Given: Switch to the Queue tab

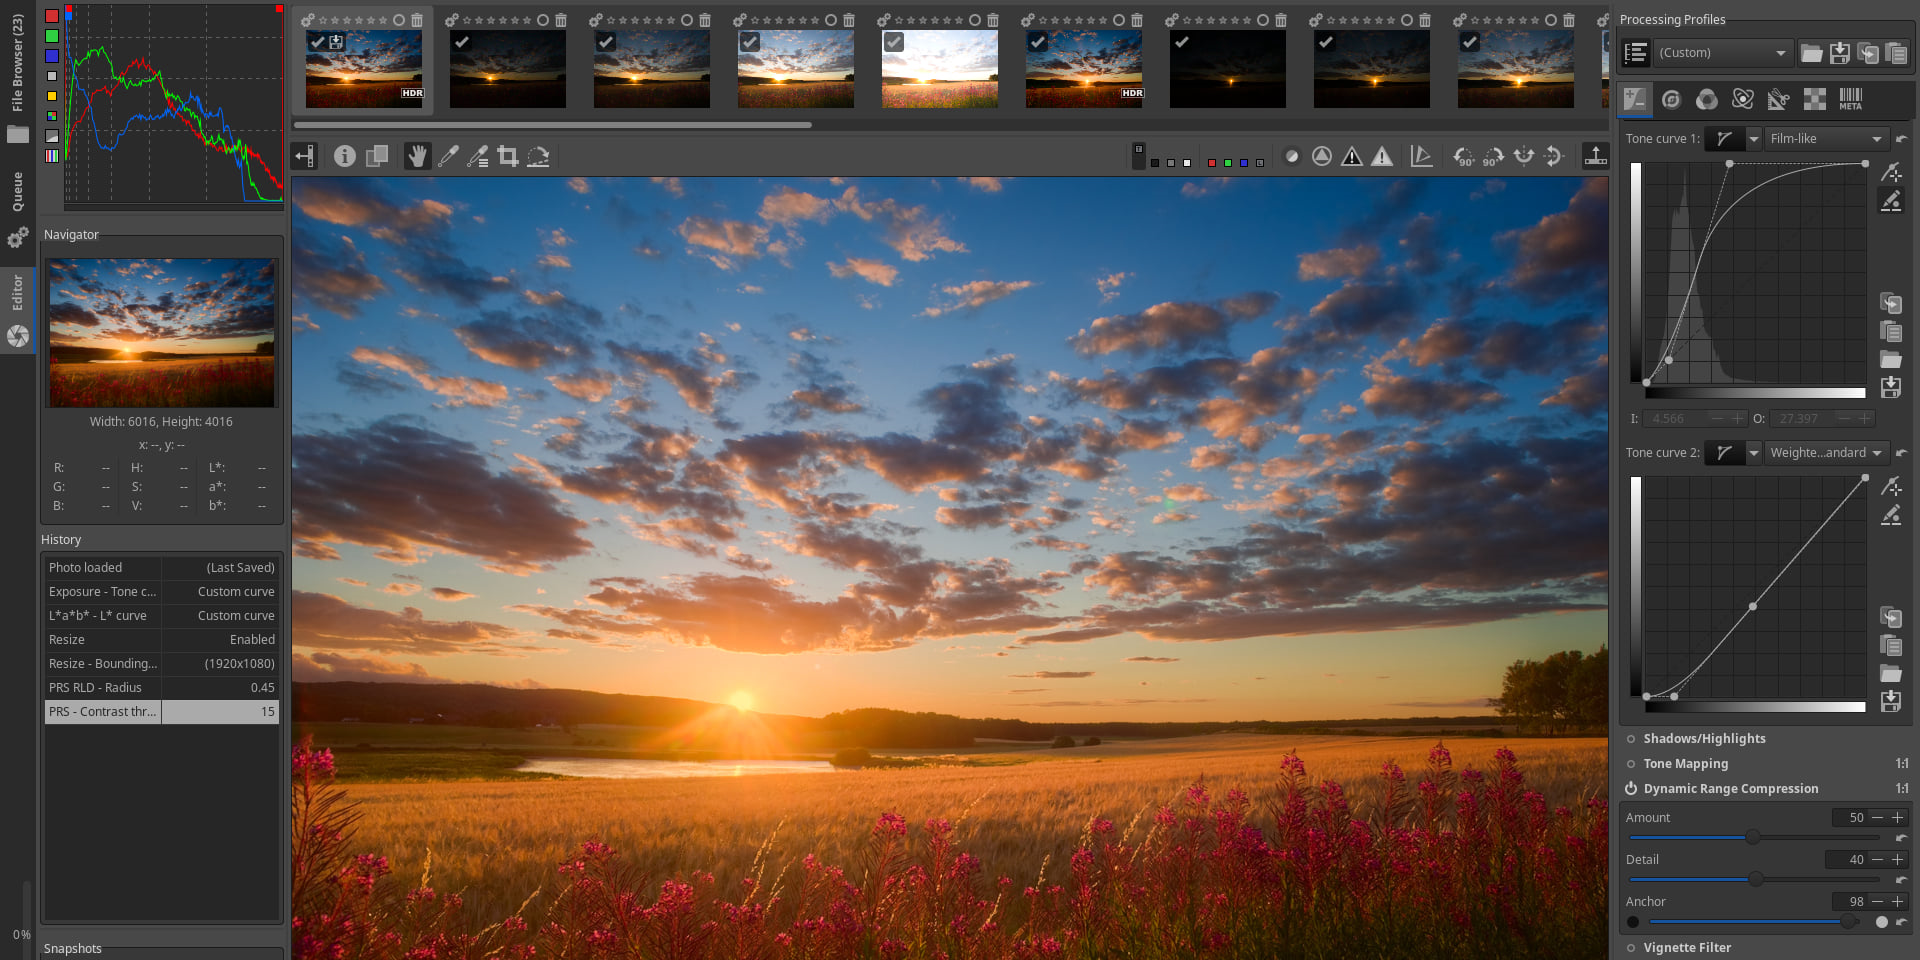Looking at the screenshot, I should pos(17,191).
